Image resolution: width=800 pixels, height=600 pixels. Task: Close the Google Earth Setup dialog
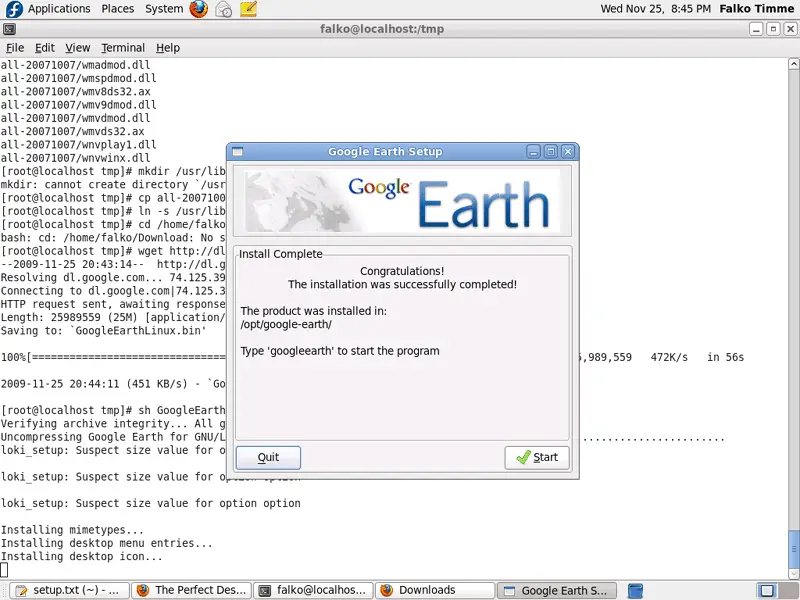click(568, 152)
